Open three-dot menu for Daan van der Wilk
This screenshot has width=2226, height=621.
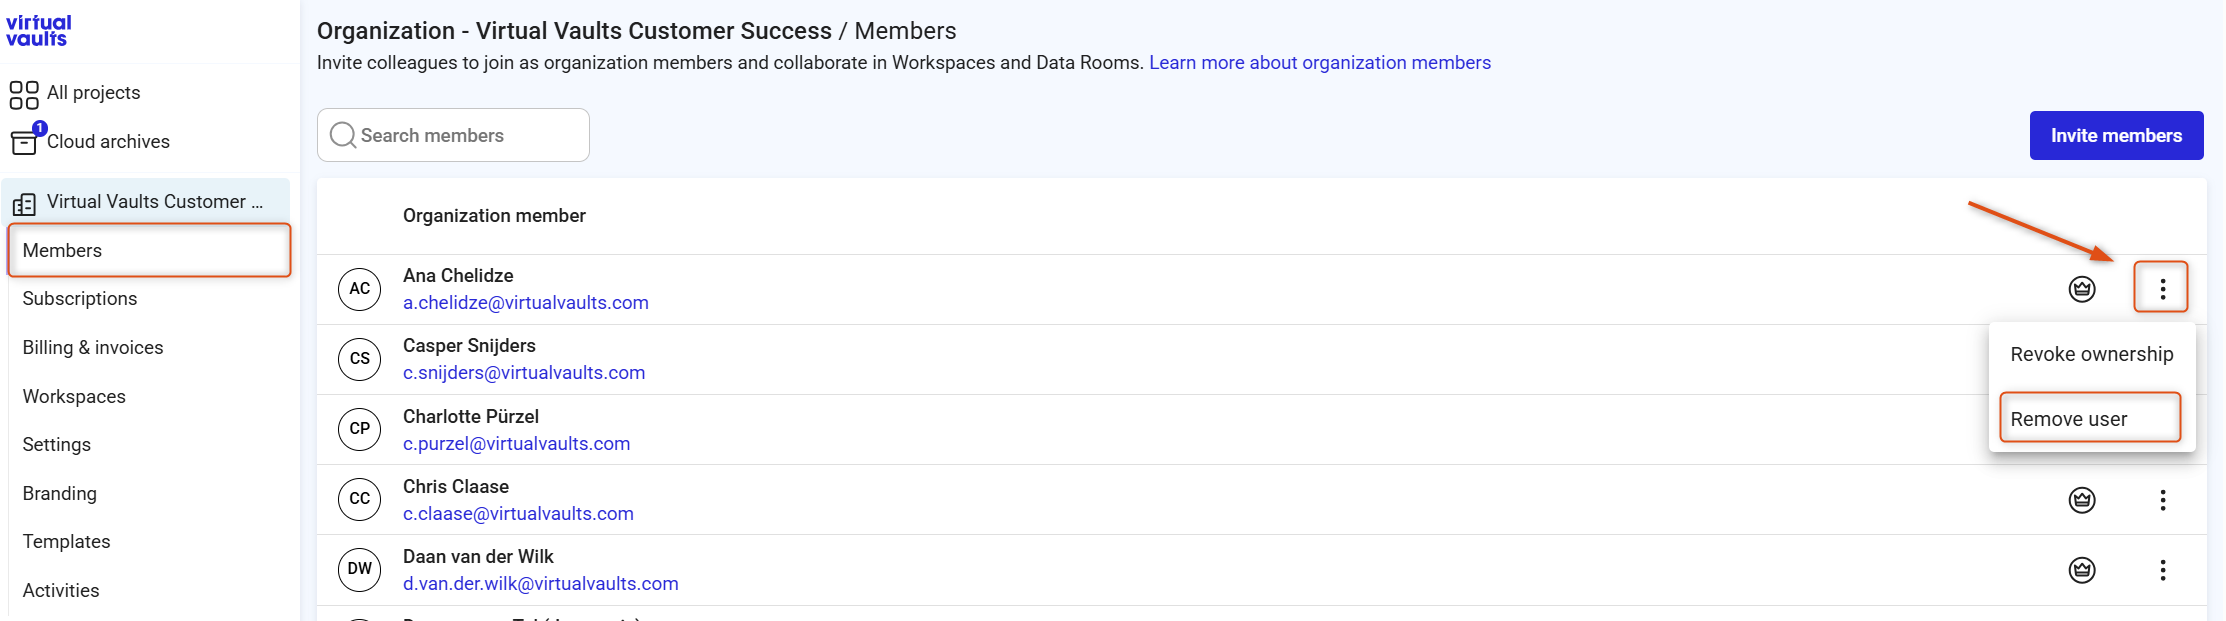point(2162,570)
